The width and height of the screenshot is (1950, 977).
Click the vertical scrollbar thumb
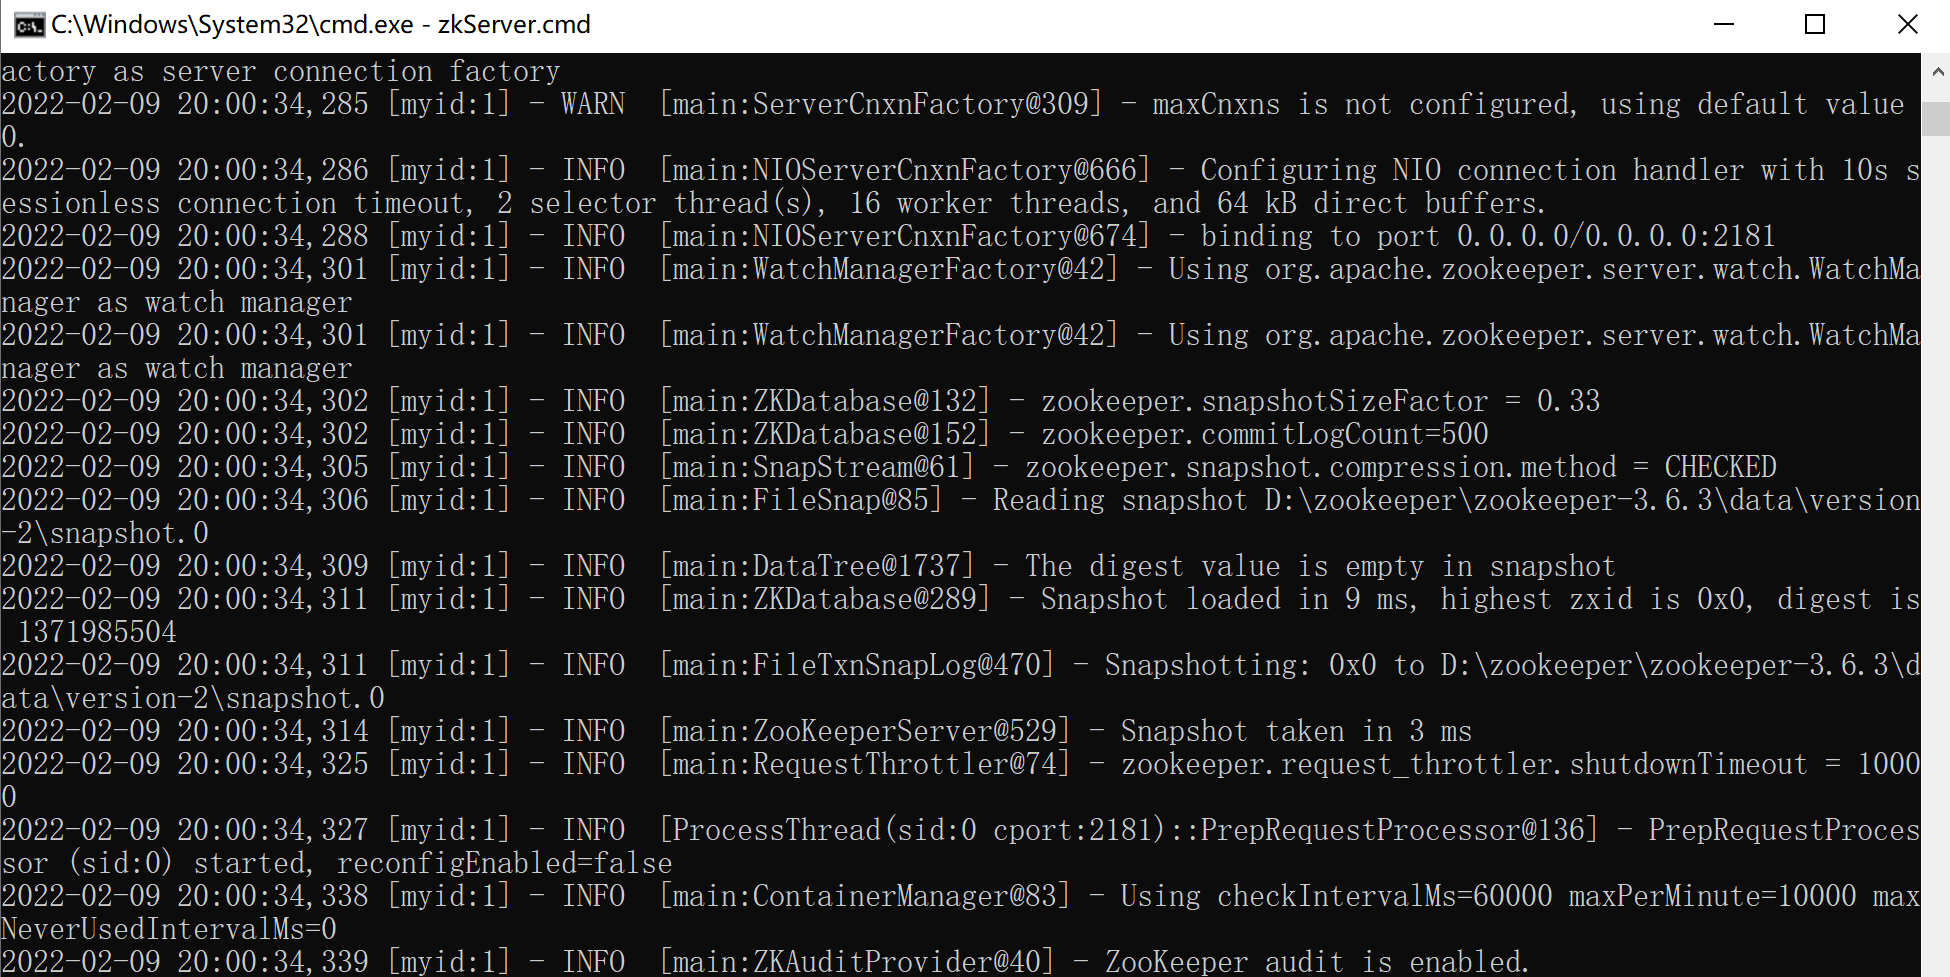coord(1936,119)
